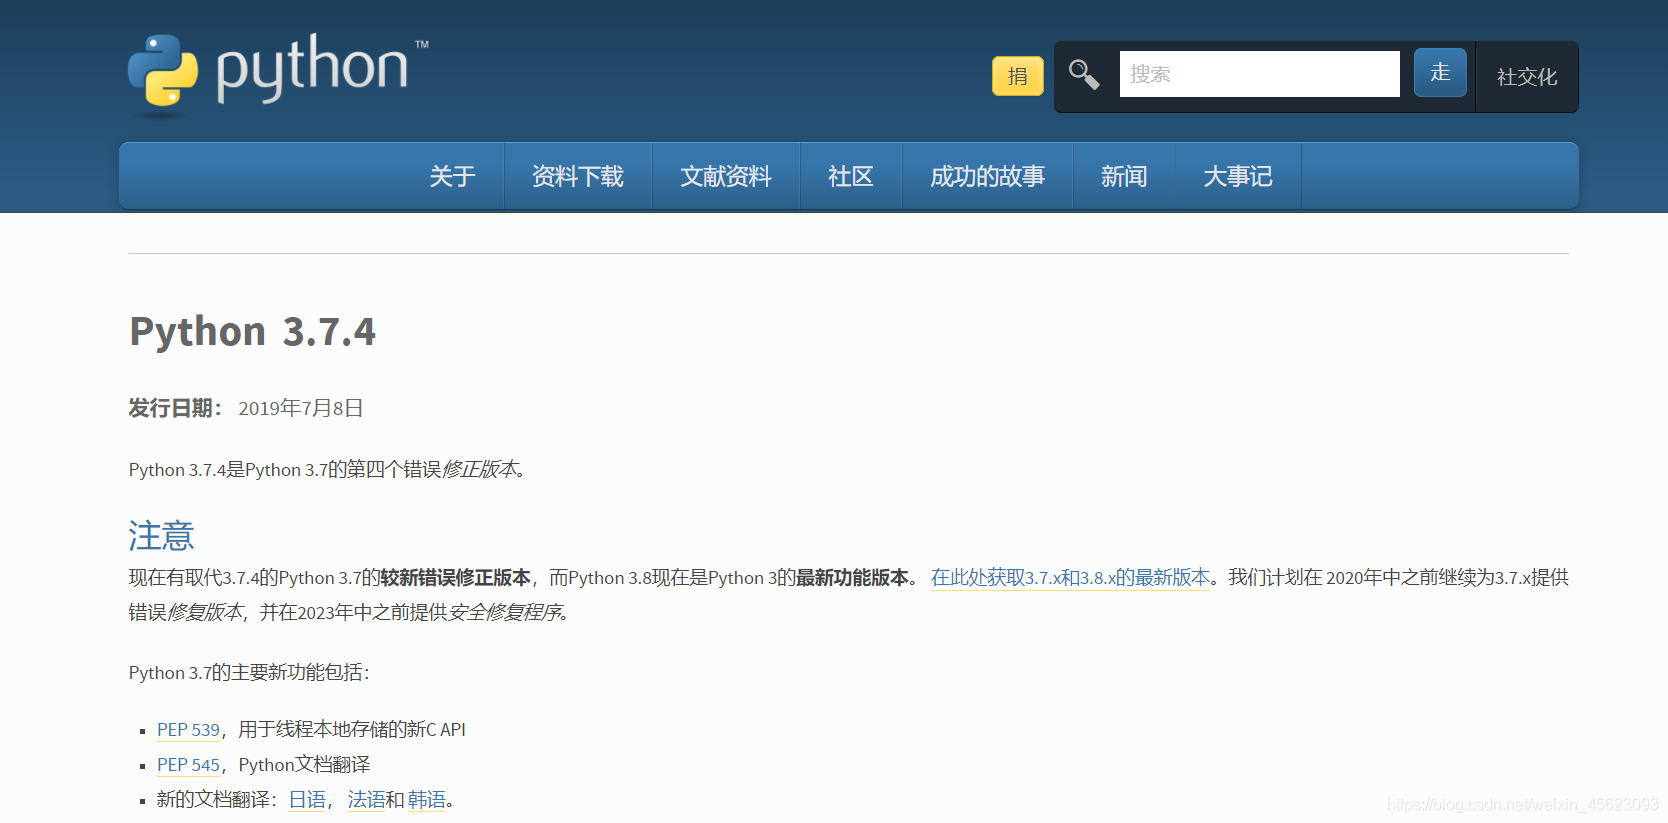The width and height of the screenshot is (1668, 823).
Task: Click the Python 3.7.4 page heading
Action: click(253, 331)
